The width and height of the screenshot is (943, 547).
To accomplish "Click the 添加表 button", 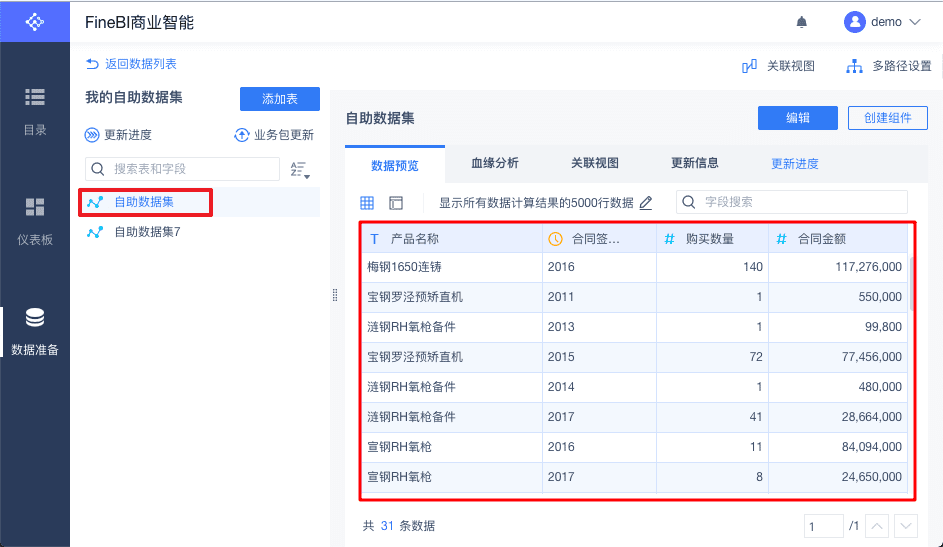I will coord(280,99).
